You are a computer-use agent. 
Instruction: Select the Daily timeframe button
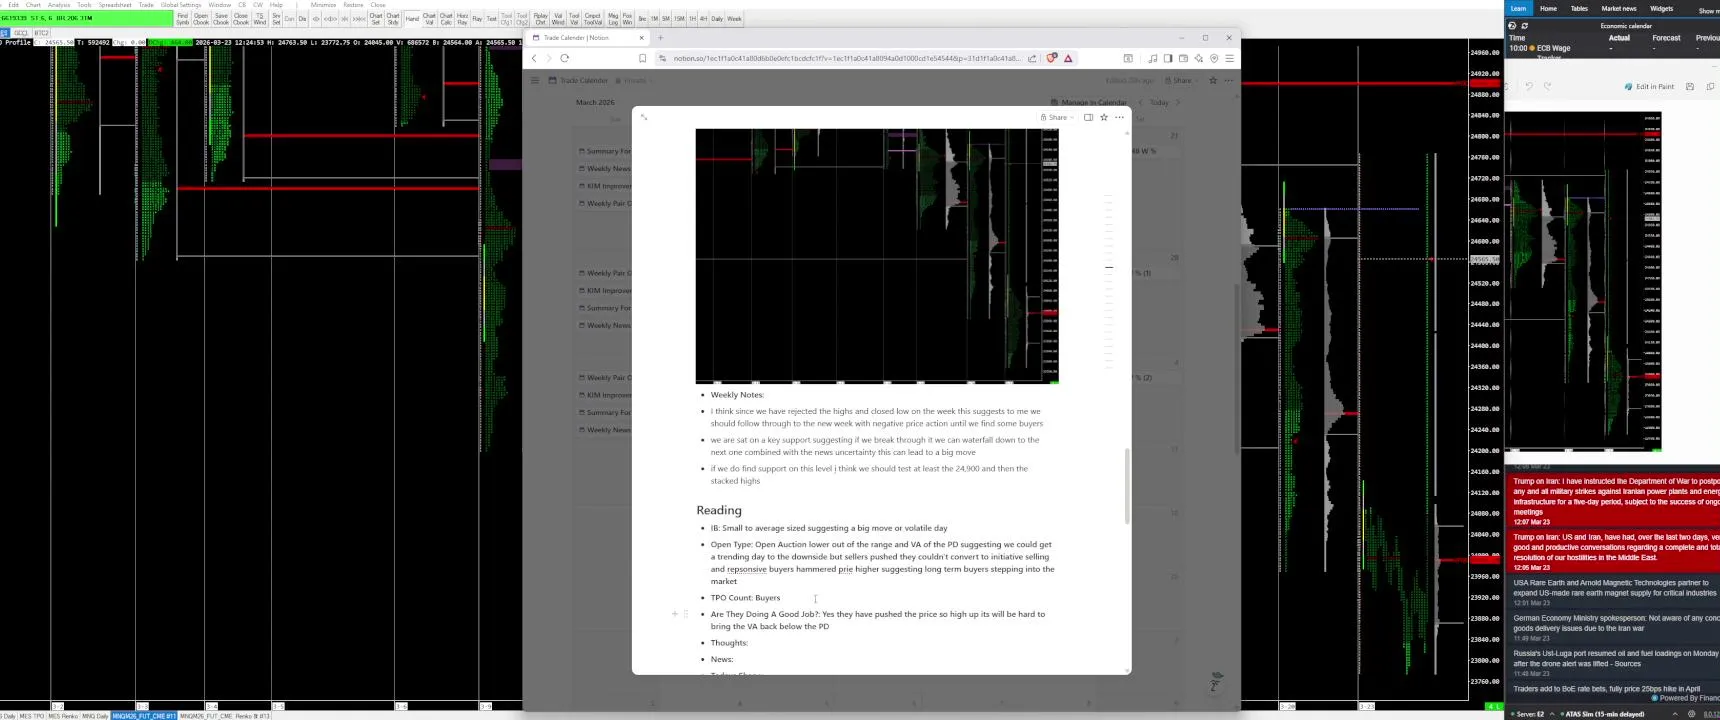[x=716, y=19]
